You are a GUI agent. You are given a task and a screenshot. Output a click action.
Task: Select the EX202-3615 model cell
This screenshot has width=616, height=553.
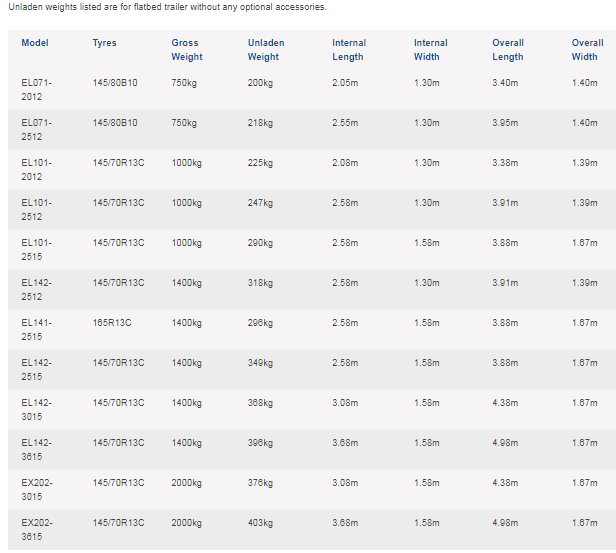(x=37, y=529)
